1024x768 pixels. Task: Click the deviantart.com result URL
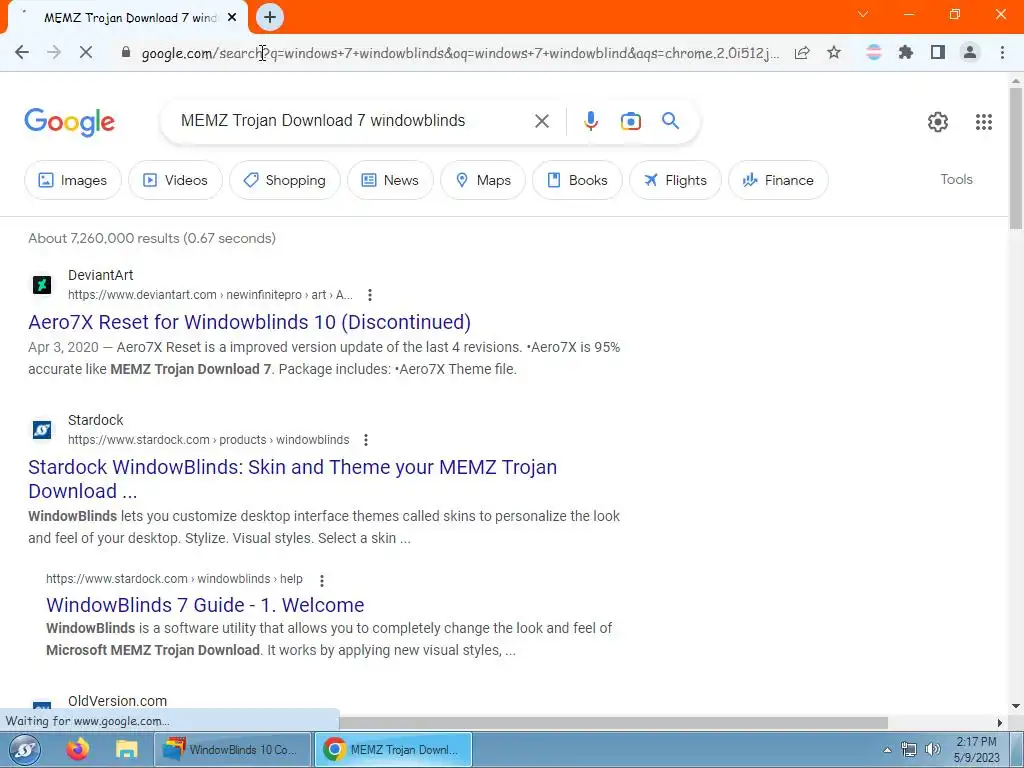[210, 295]
